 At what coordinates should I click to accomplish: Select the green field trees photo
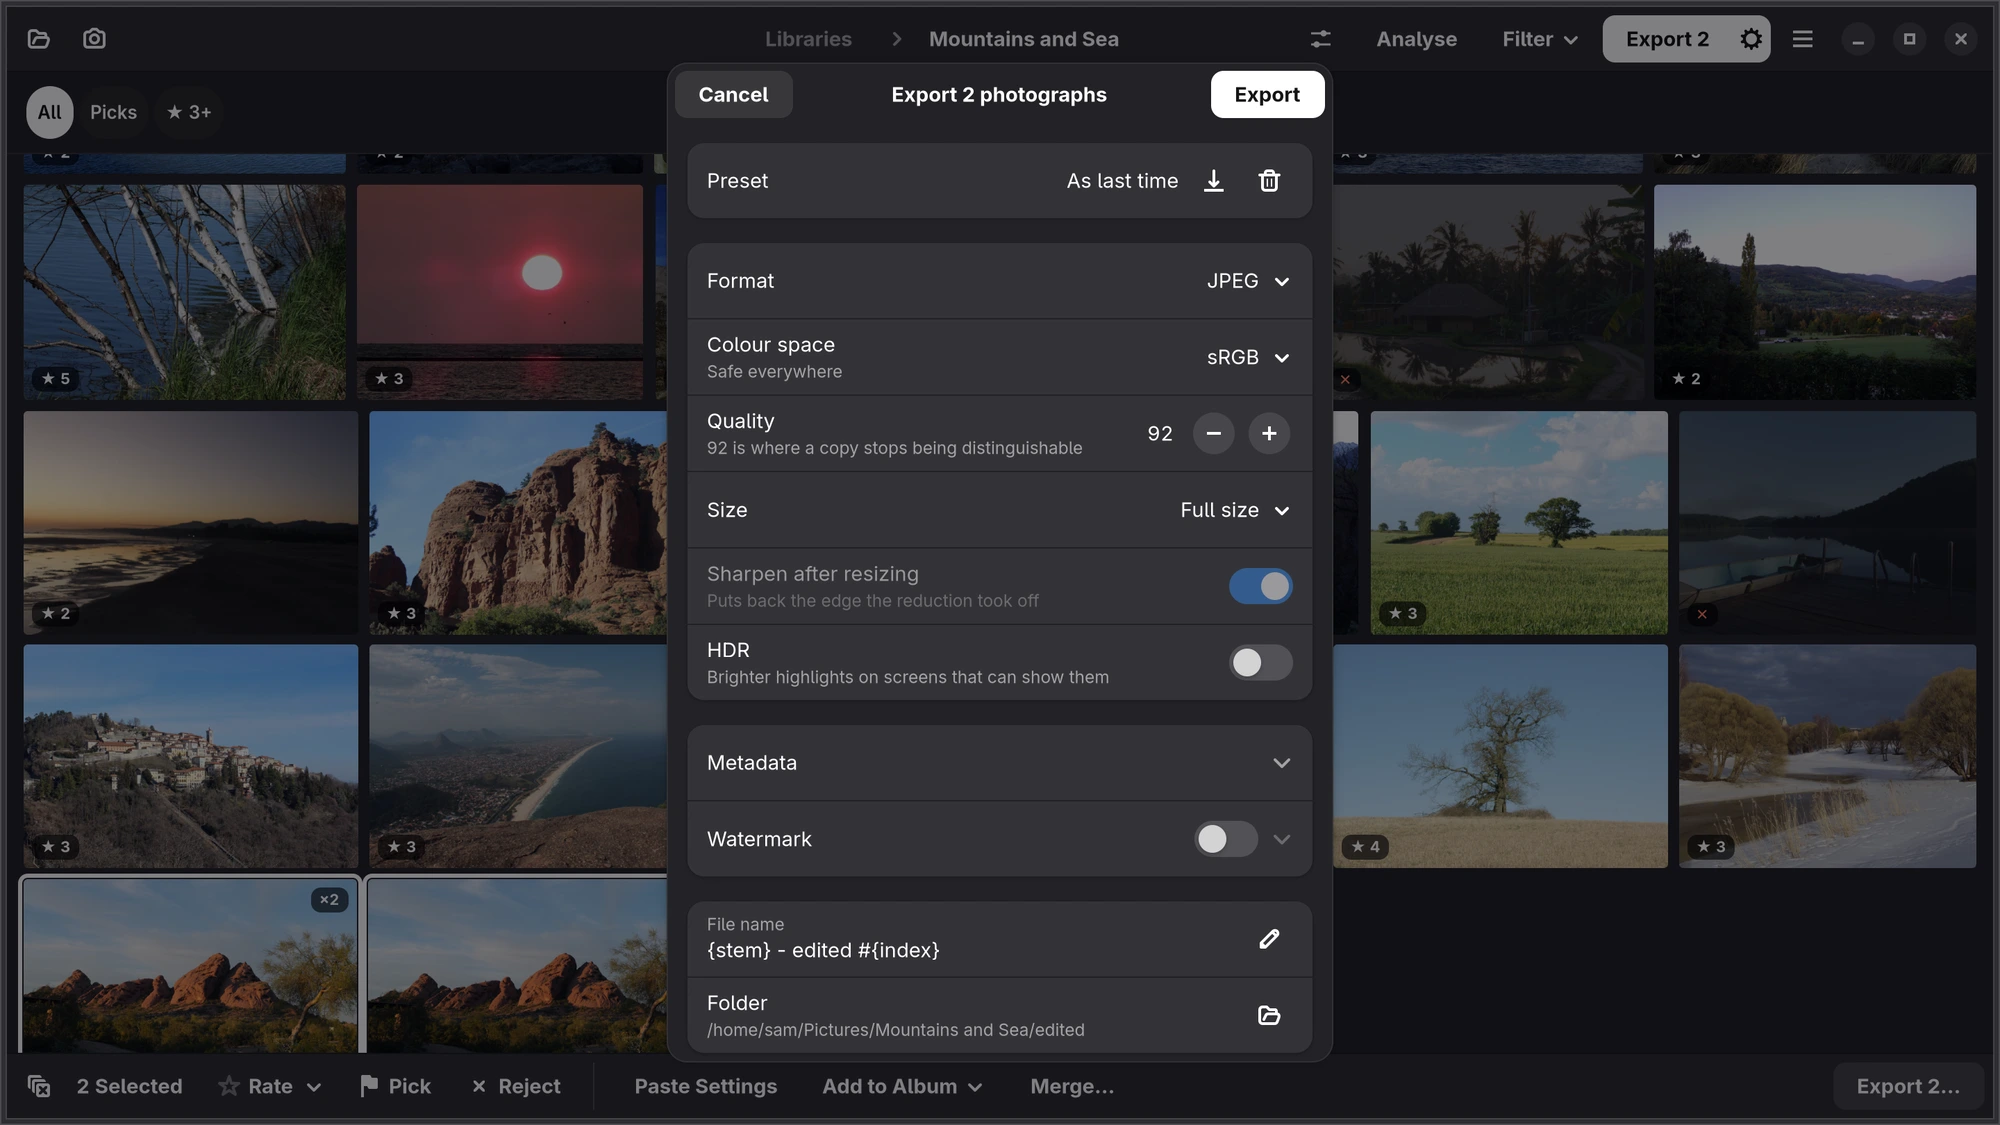(x=1519, y=522)
